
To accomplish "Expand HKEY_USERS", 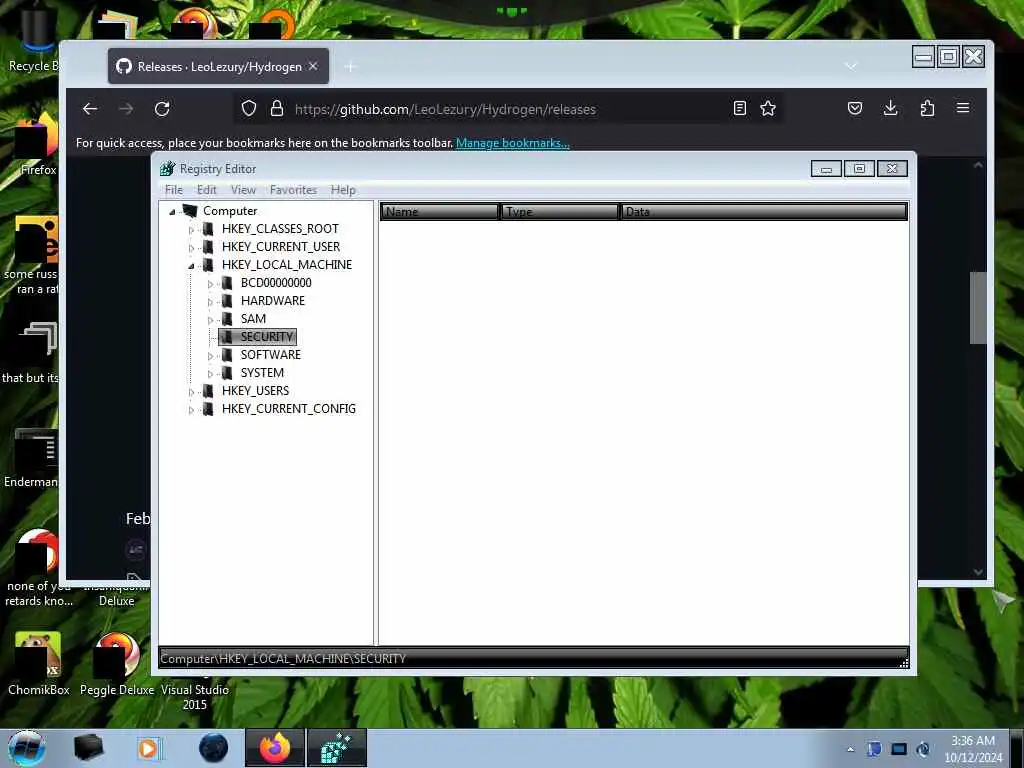I will [191, 392].
